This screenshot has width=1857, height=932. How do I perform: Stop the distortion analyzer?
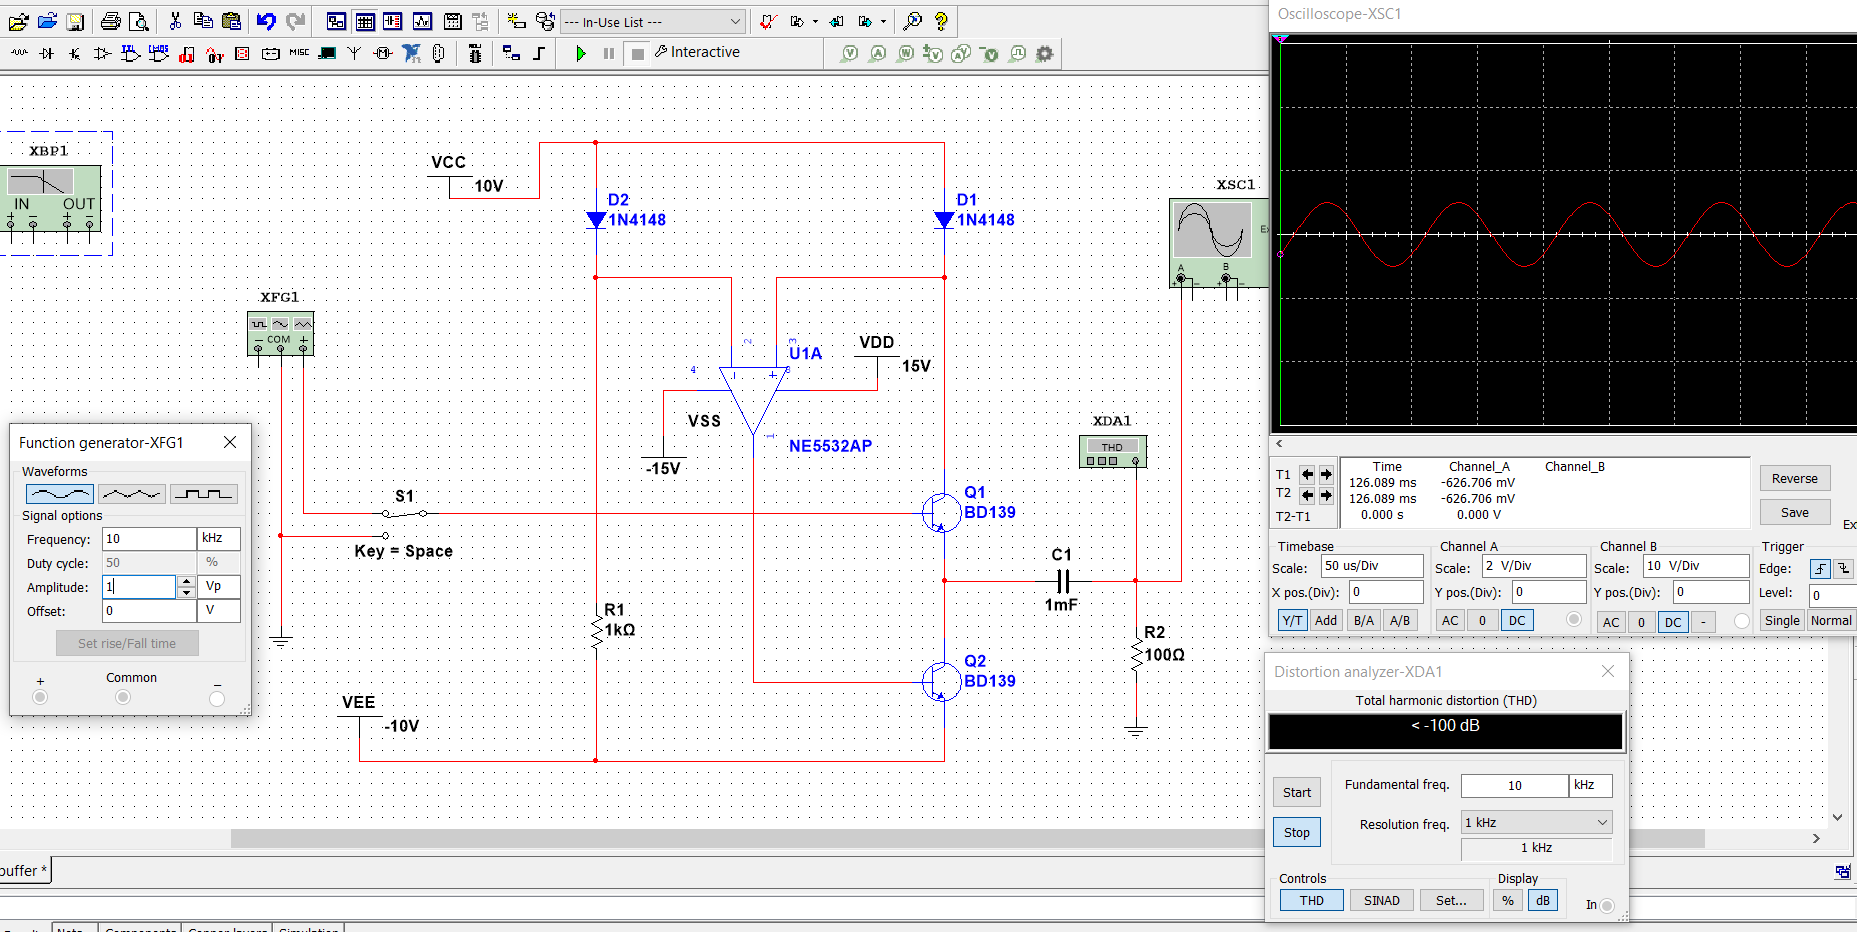point(1297,832)
